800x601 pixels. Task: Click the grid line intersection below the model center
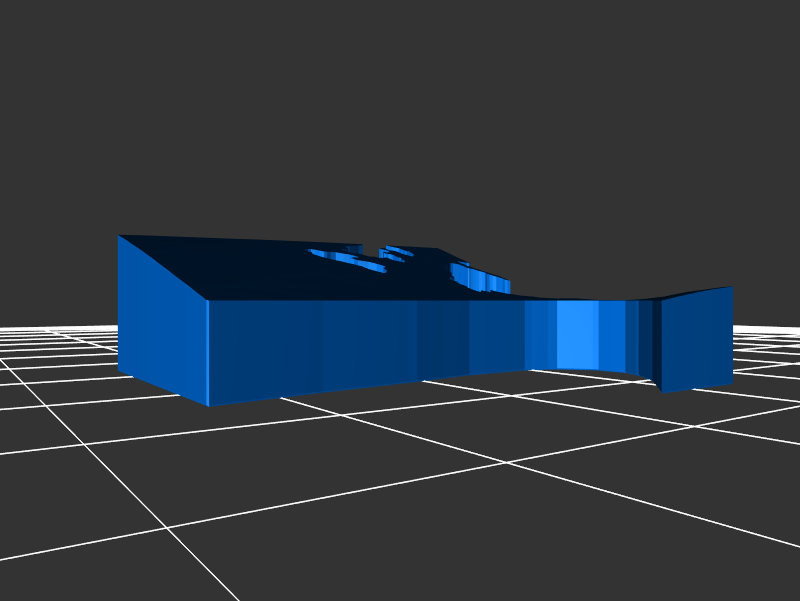click(507, 463)
